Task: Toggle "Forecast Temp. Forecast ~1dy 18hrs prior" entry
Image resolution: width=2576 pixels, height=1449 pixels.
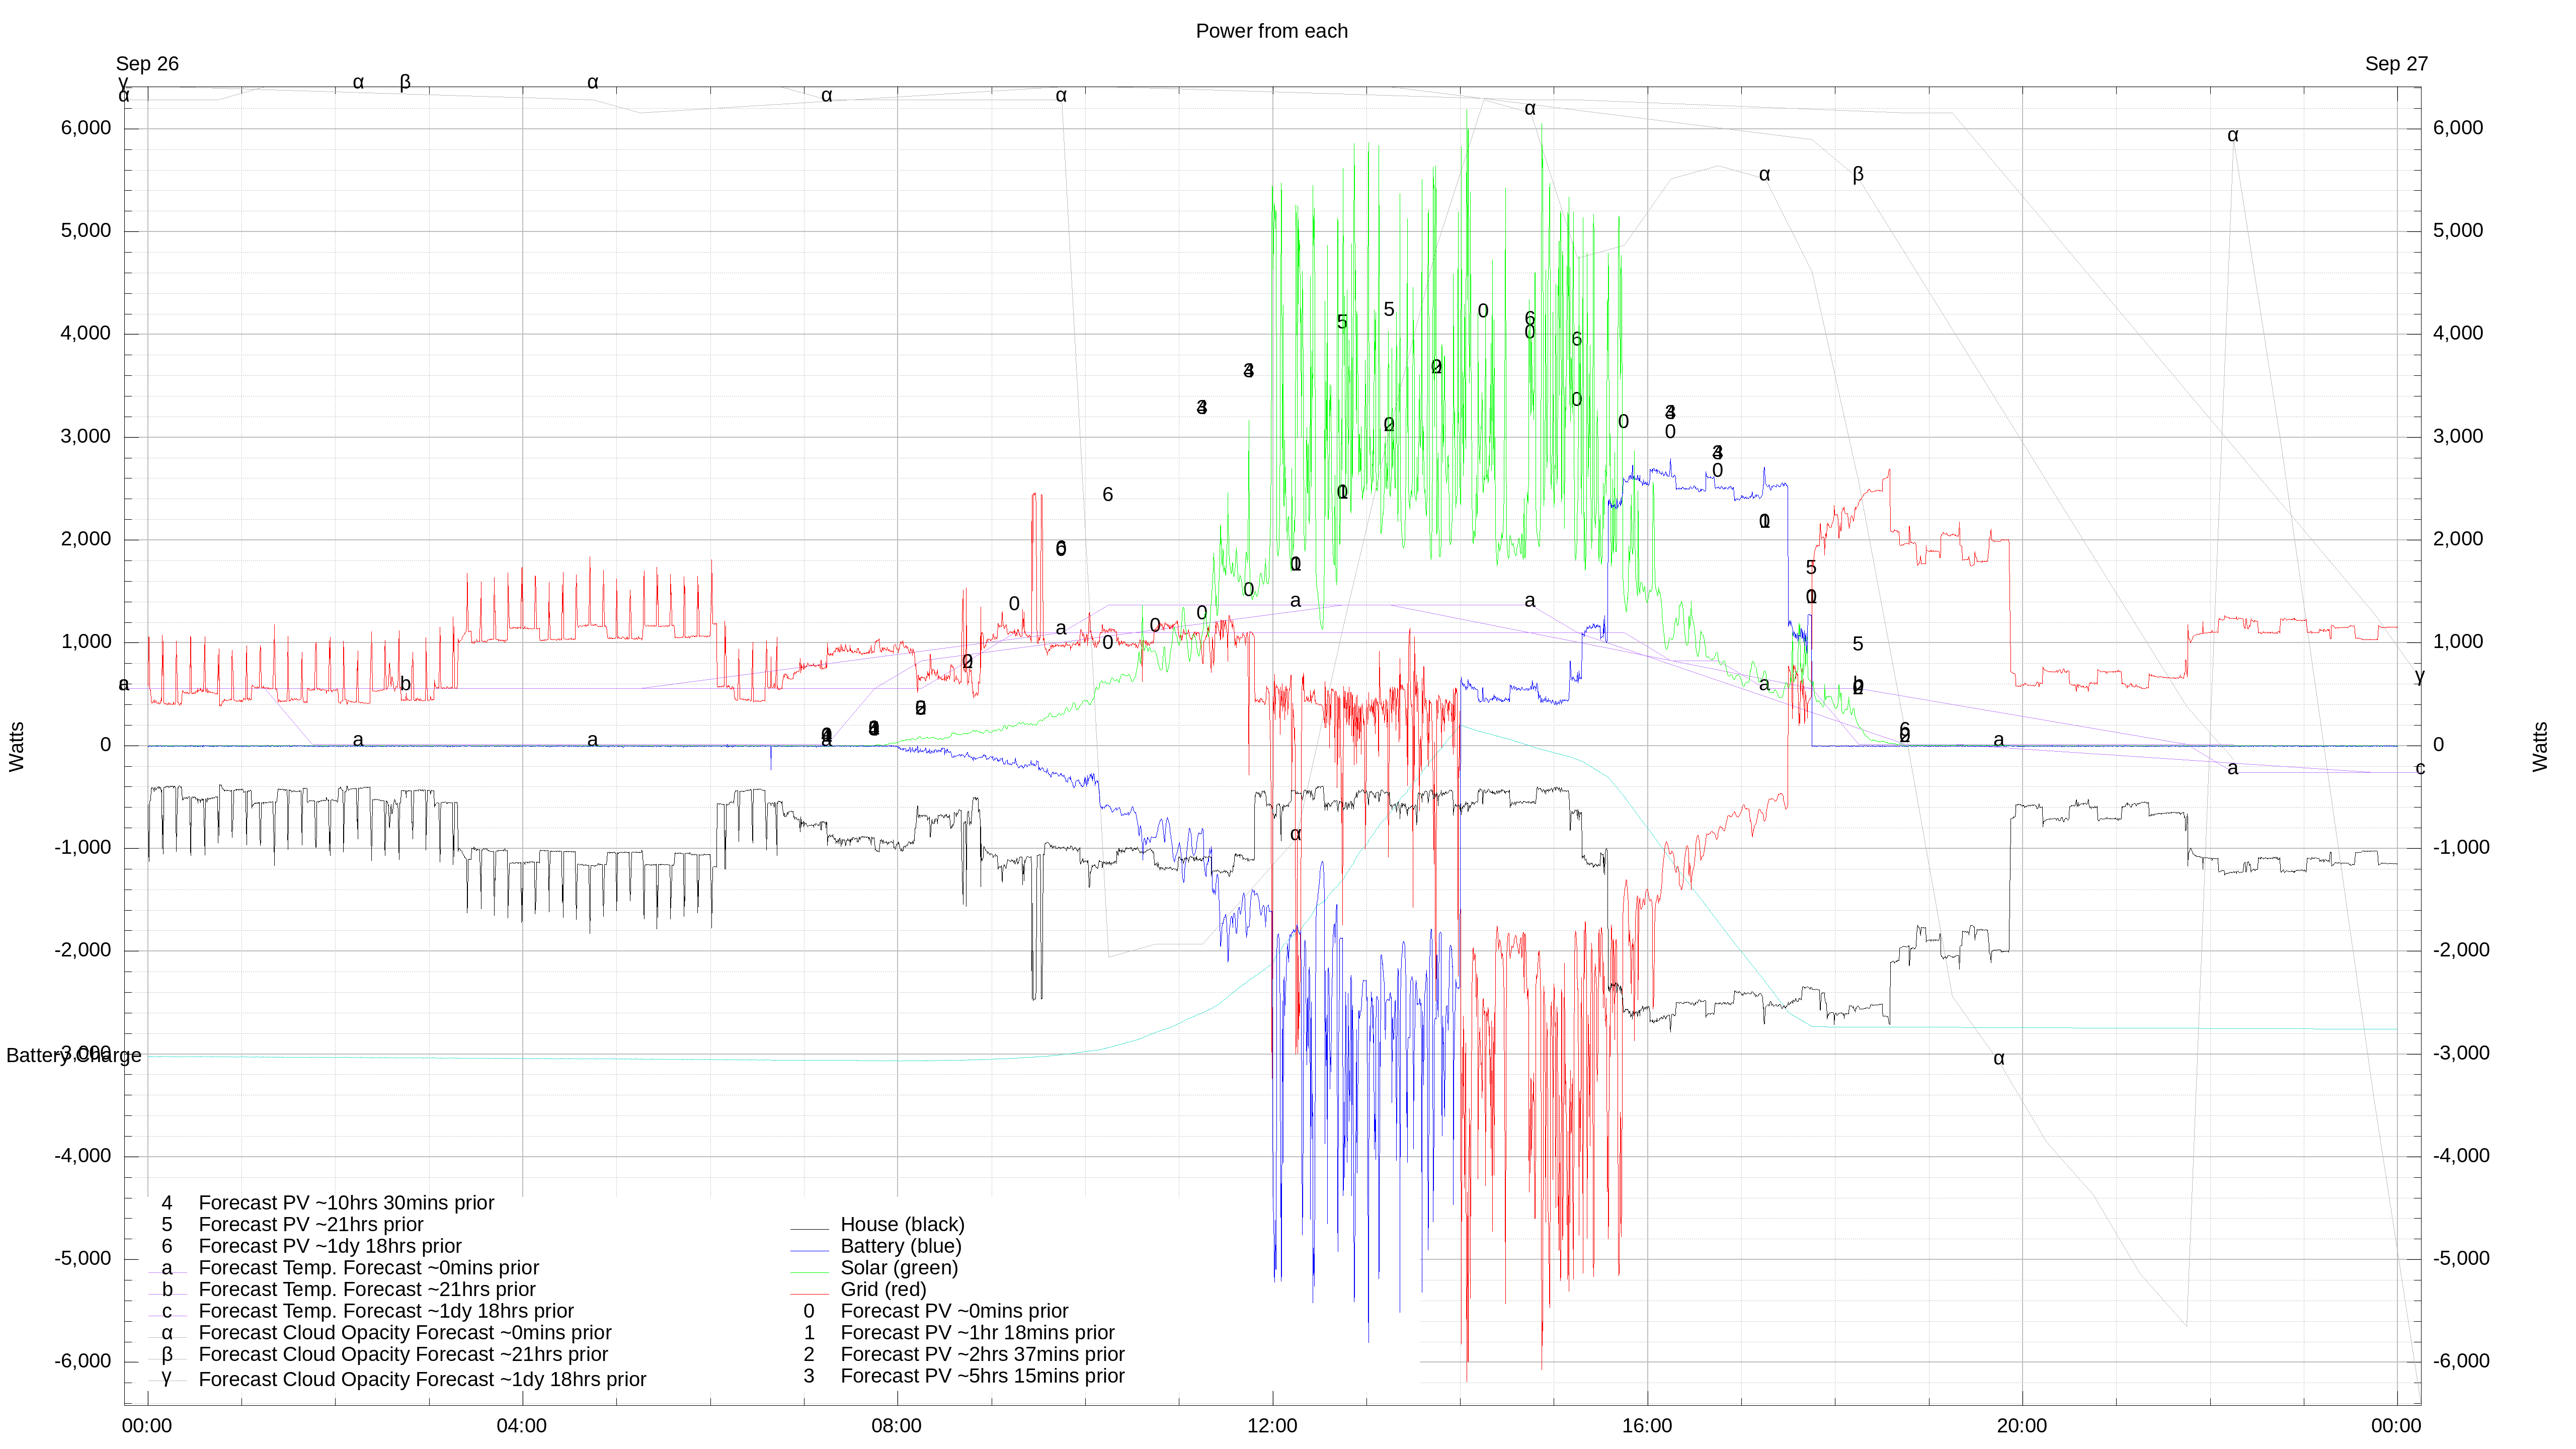Action: tap(386, 1311)
